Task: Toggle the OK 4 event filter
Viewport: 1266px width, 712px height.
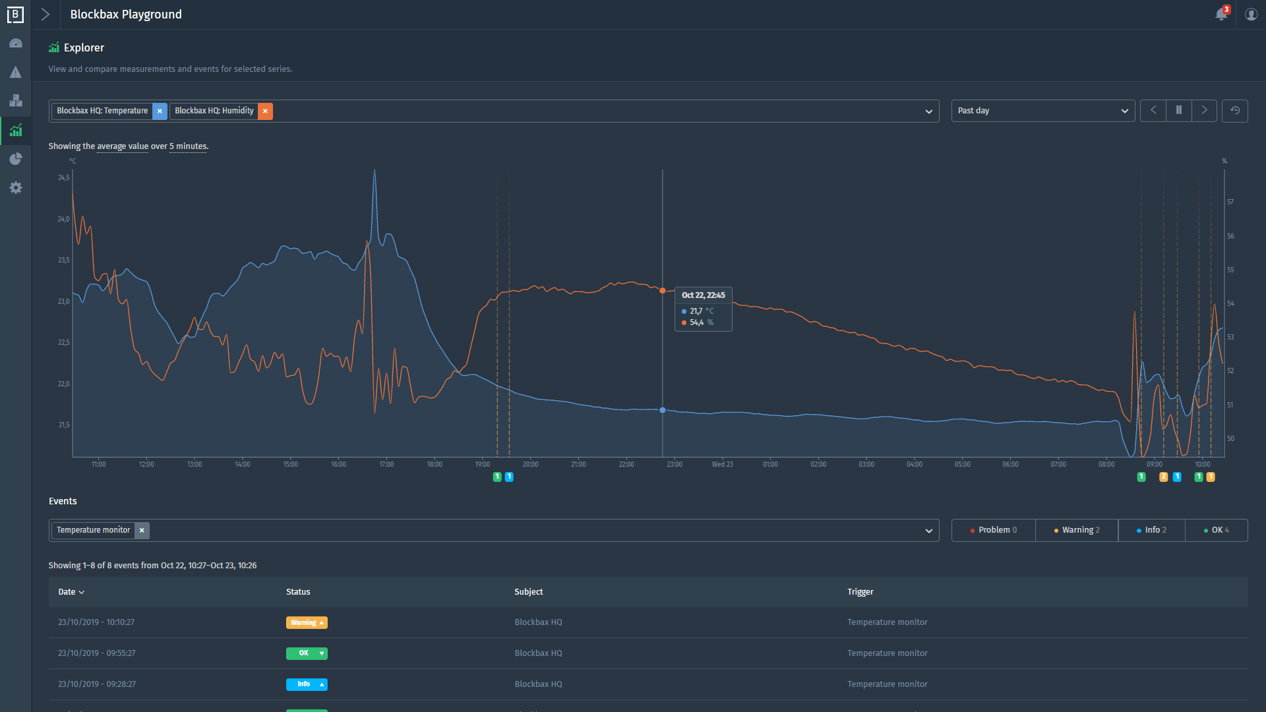Action: click(1216, 530)
